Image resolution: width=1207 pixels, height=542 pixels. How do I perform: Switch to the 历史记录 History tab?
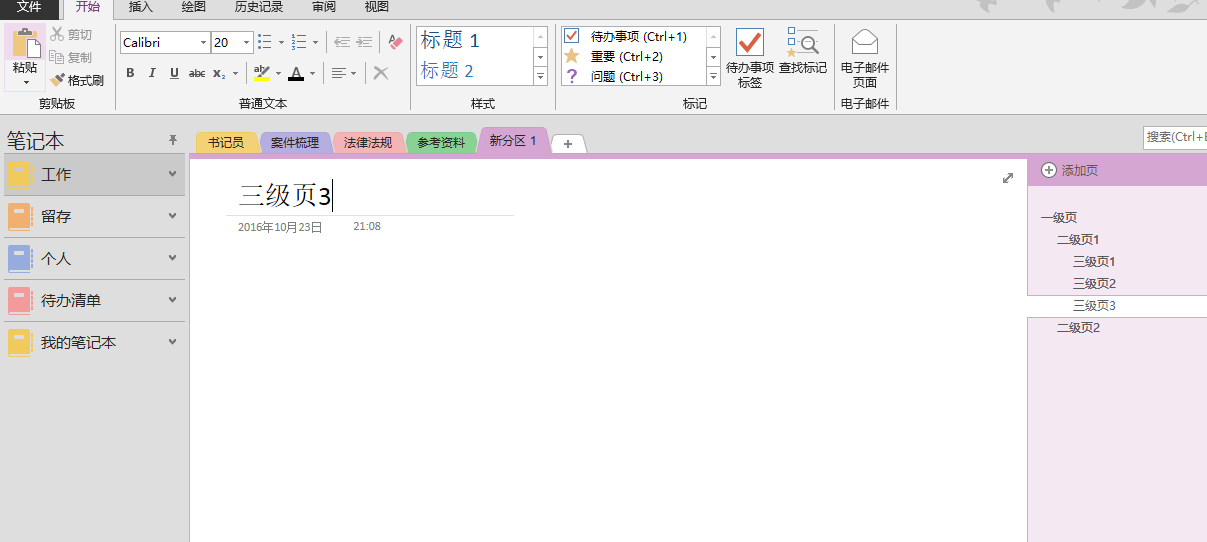(x=259, y=7)
